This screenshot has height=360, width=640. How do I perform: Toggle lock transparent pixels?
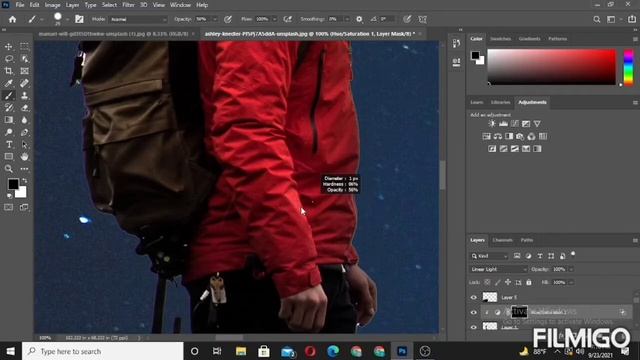pyautogui.click(x=487, y=282)
